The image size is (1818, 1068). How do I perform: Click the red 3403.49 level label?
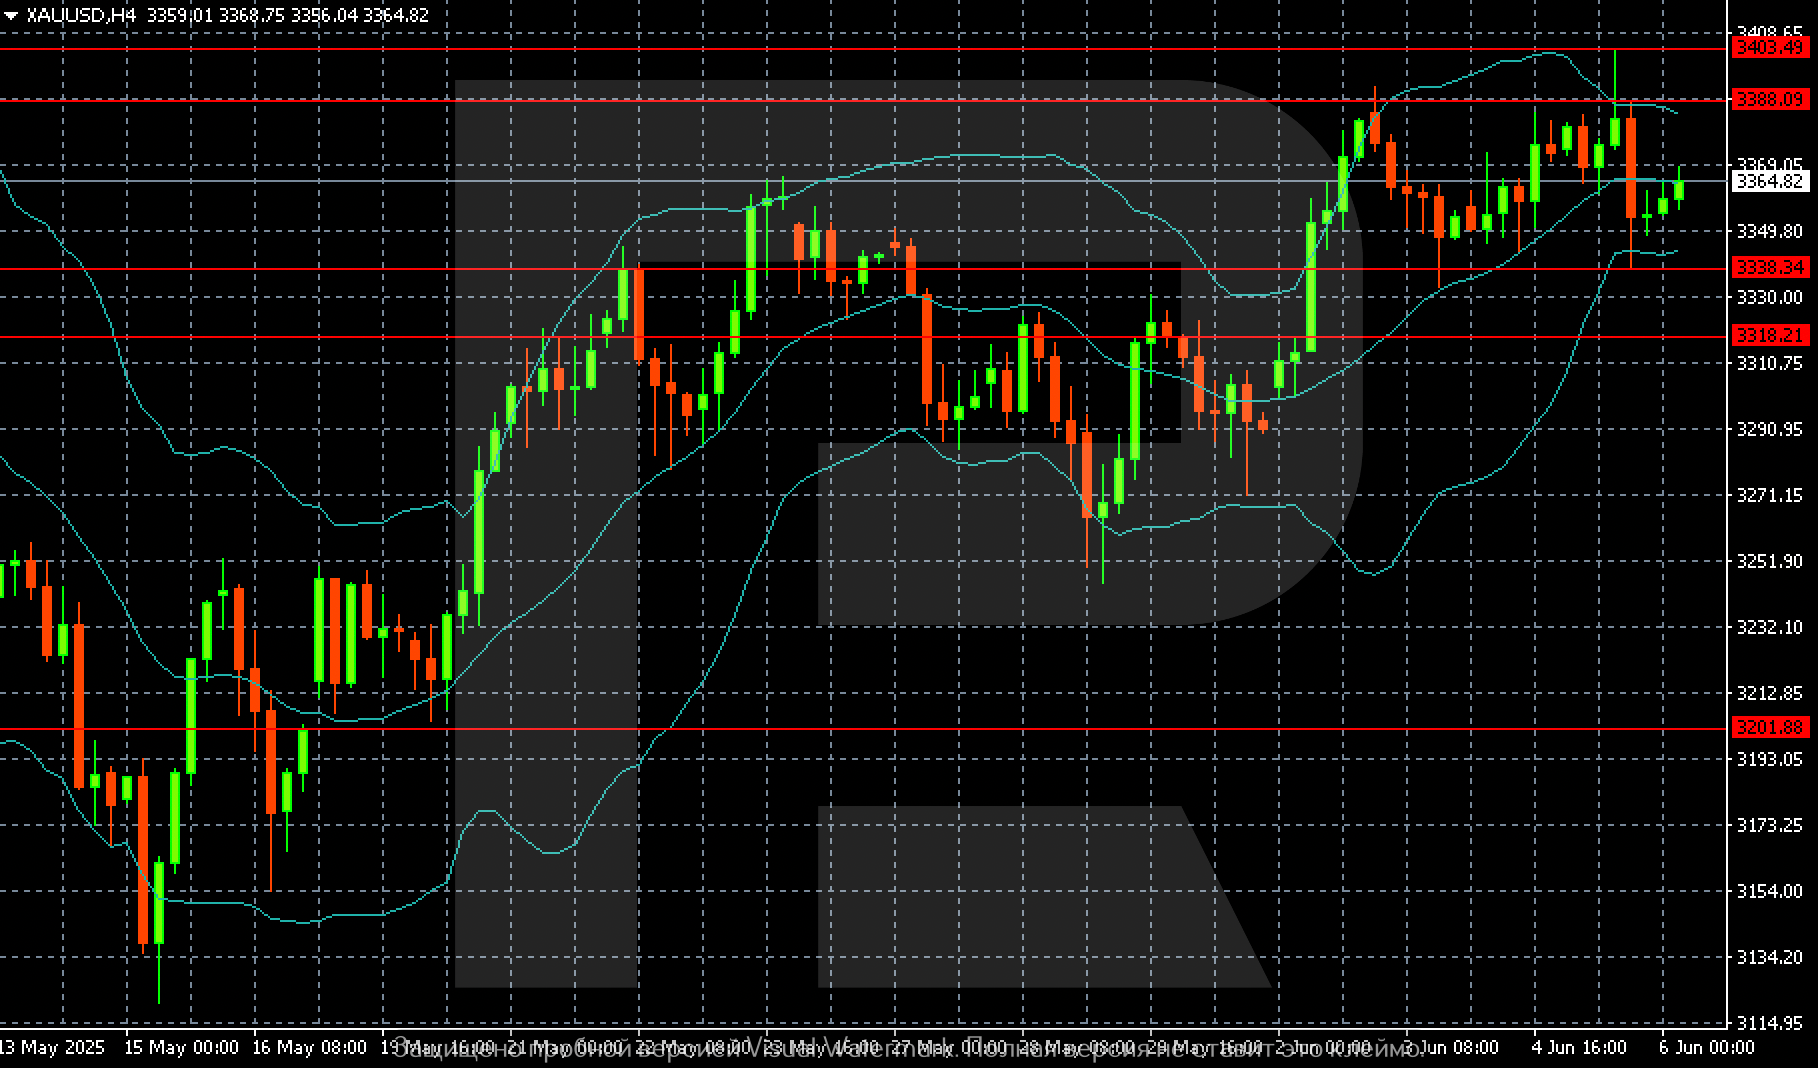[x=1769, y=48]
